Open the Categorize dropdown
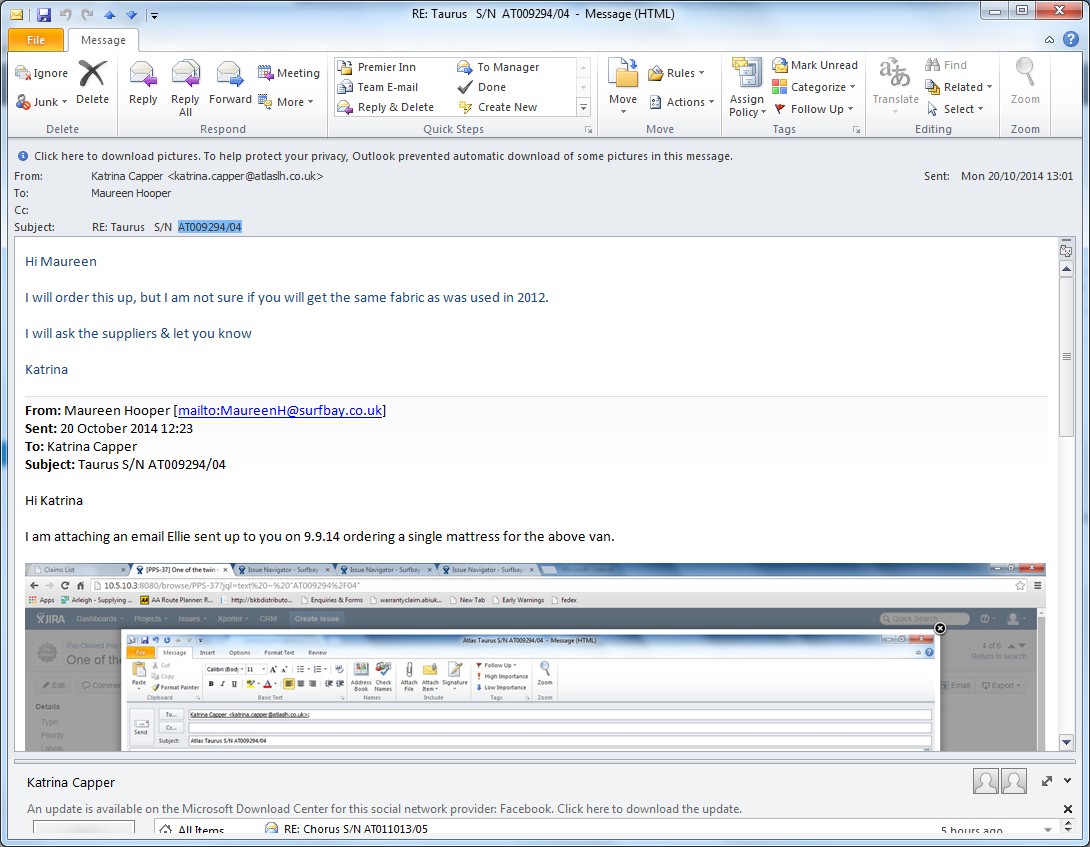This screenshot has width=1090, height=847. coord(813,87)
